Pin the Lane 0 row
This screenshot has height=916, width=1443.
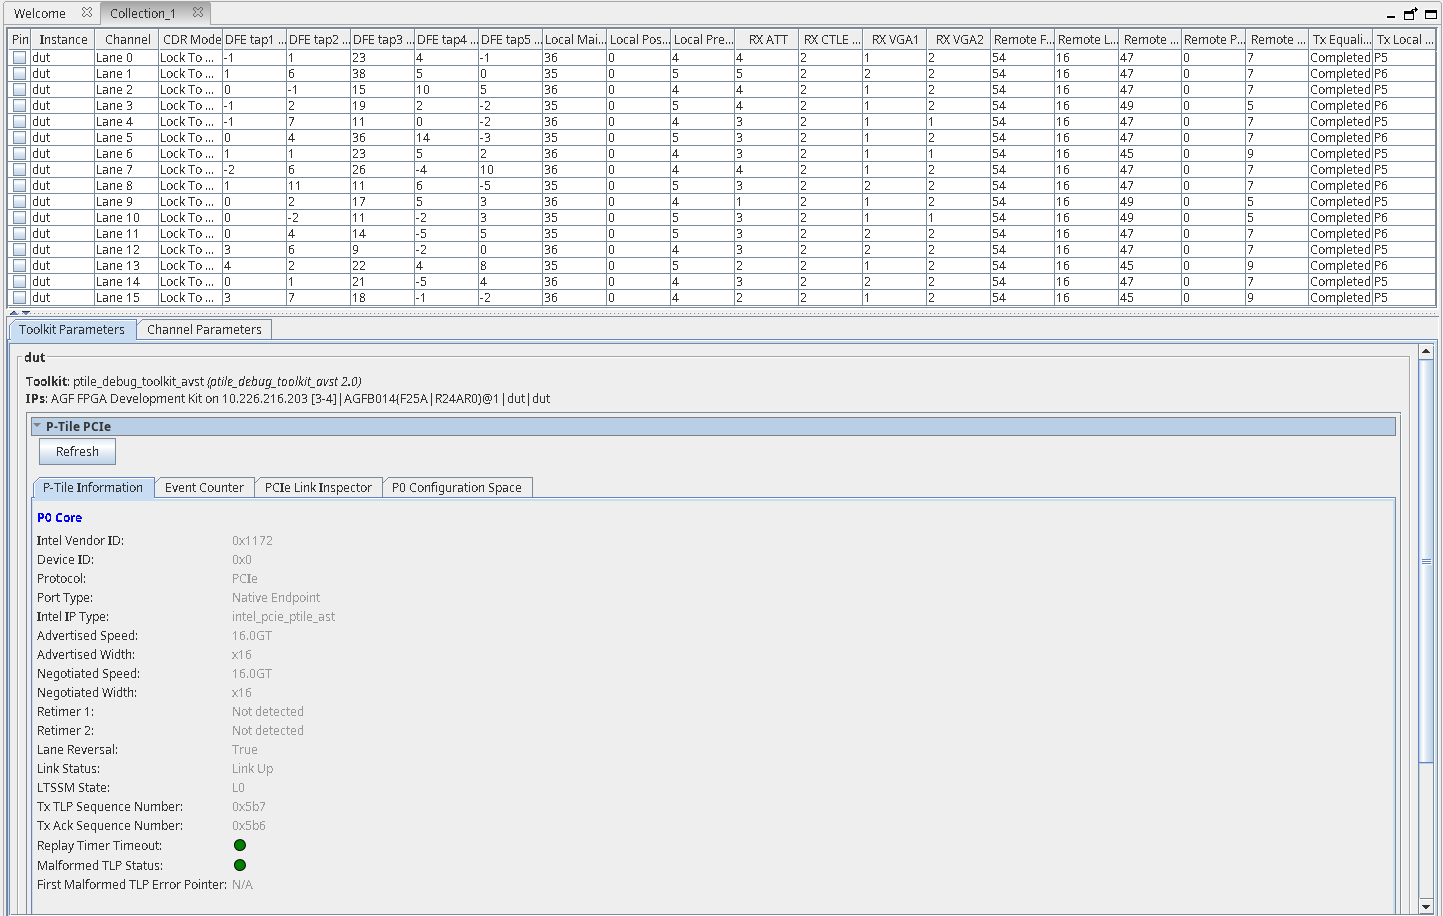[19, 58]
